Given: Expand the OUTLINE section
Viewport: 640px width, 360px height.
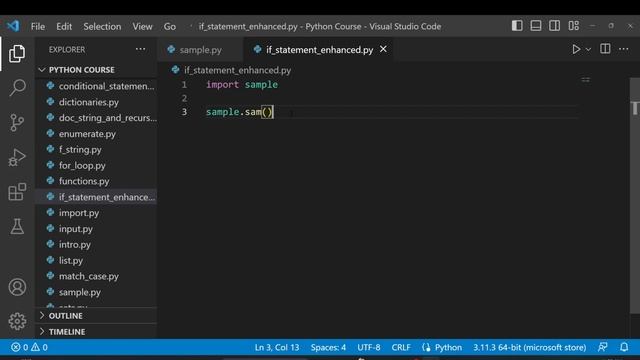Looking at the screenshot, I should tap(96, 316).
